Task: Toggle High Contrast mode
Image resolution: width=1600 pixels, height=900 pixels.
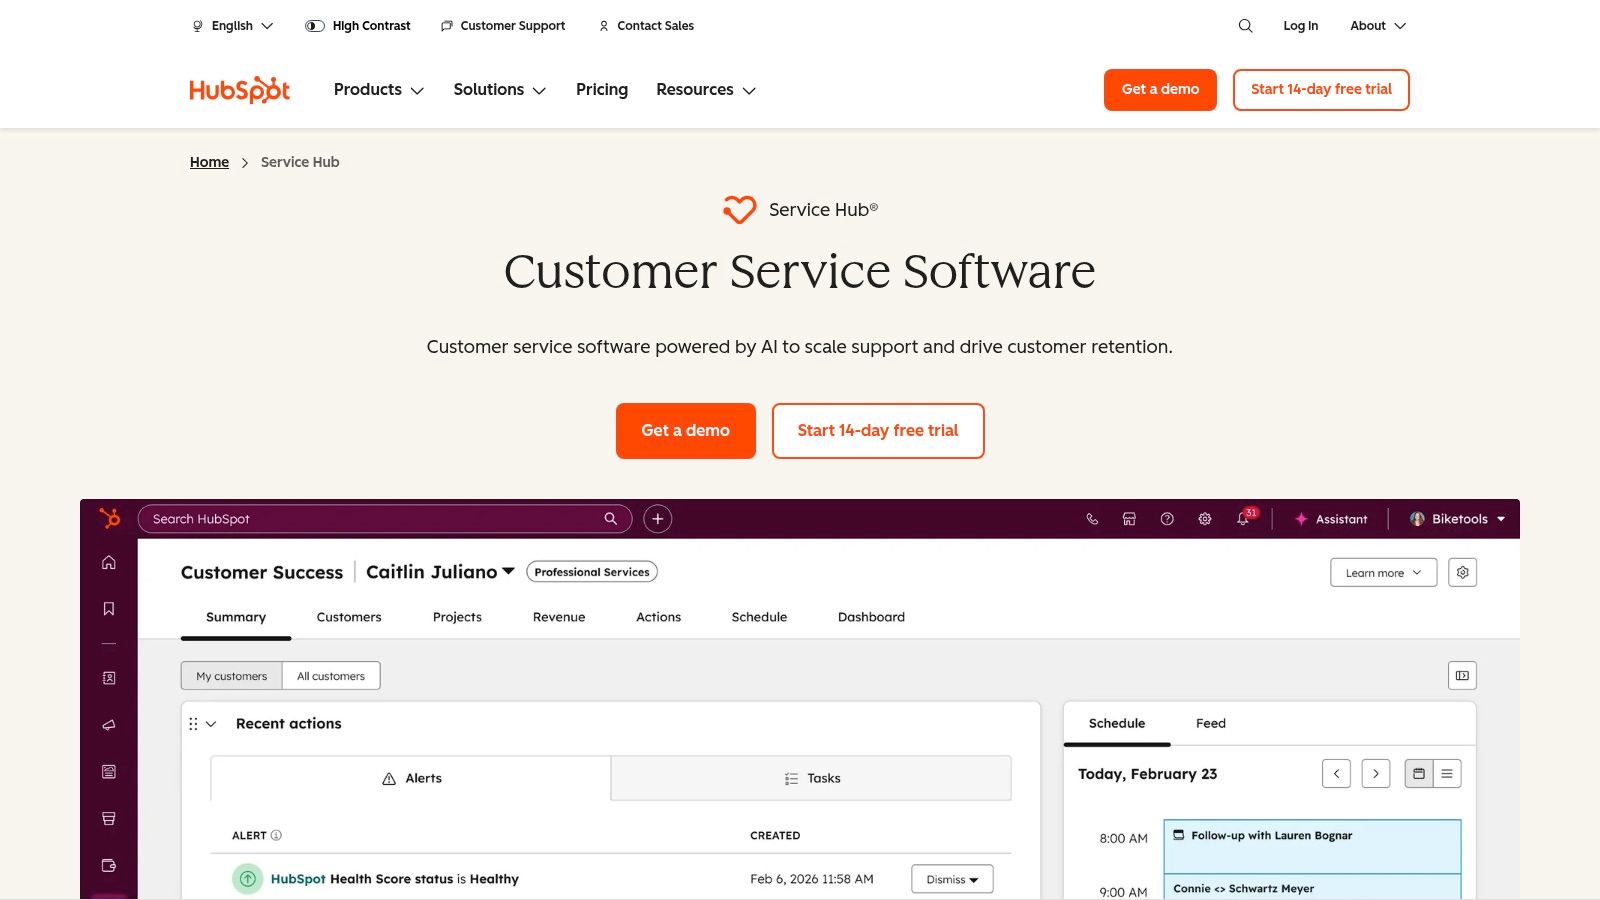Action: point(358,26)
